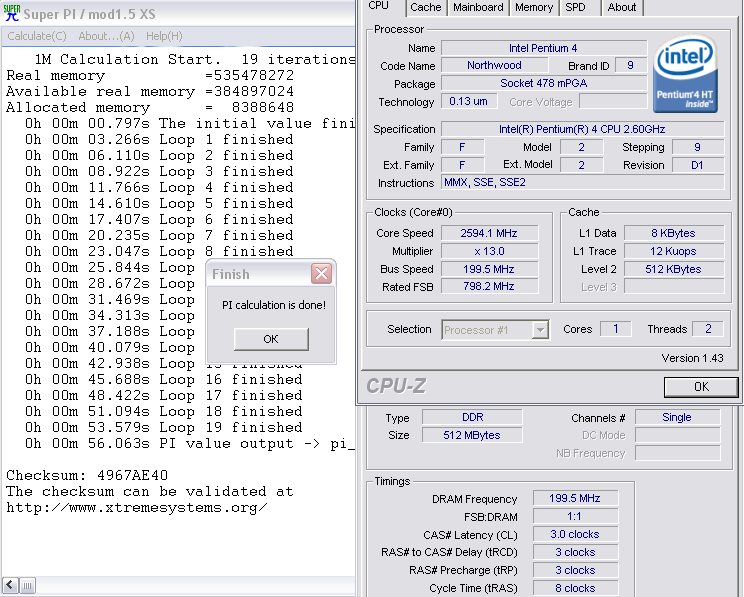Click the Name field Intel Pentium 4
The height and width of the screenshot is (597, 744).
point(544,48)
